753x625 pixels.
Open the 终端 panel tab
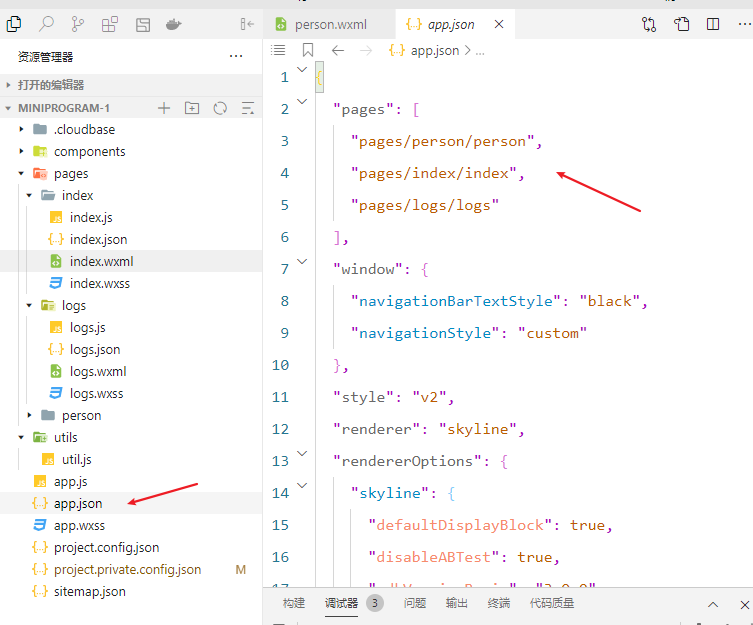point(498,603)
